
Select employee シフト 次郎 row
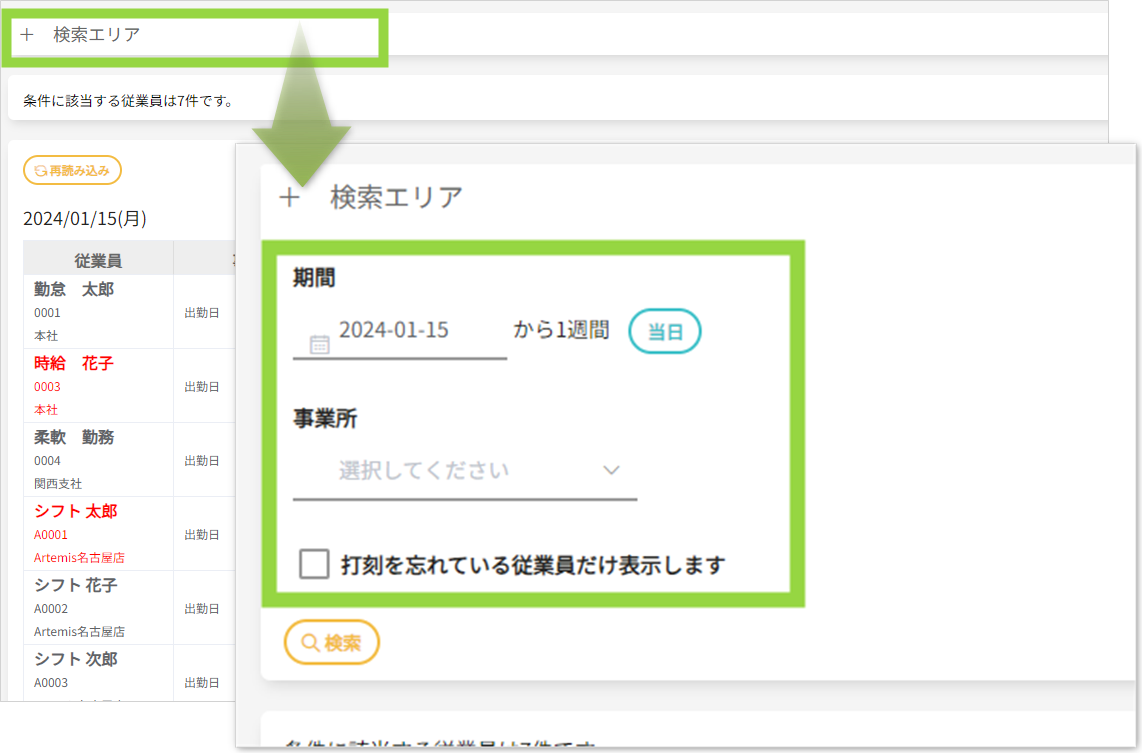coord(76,659)
